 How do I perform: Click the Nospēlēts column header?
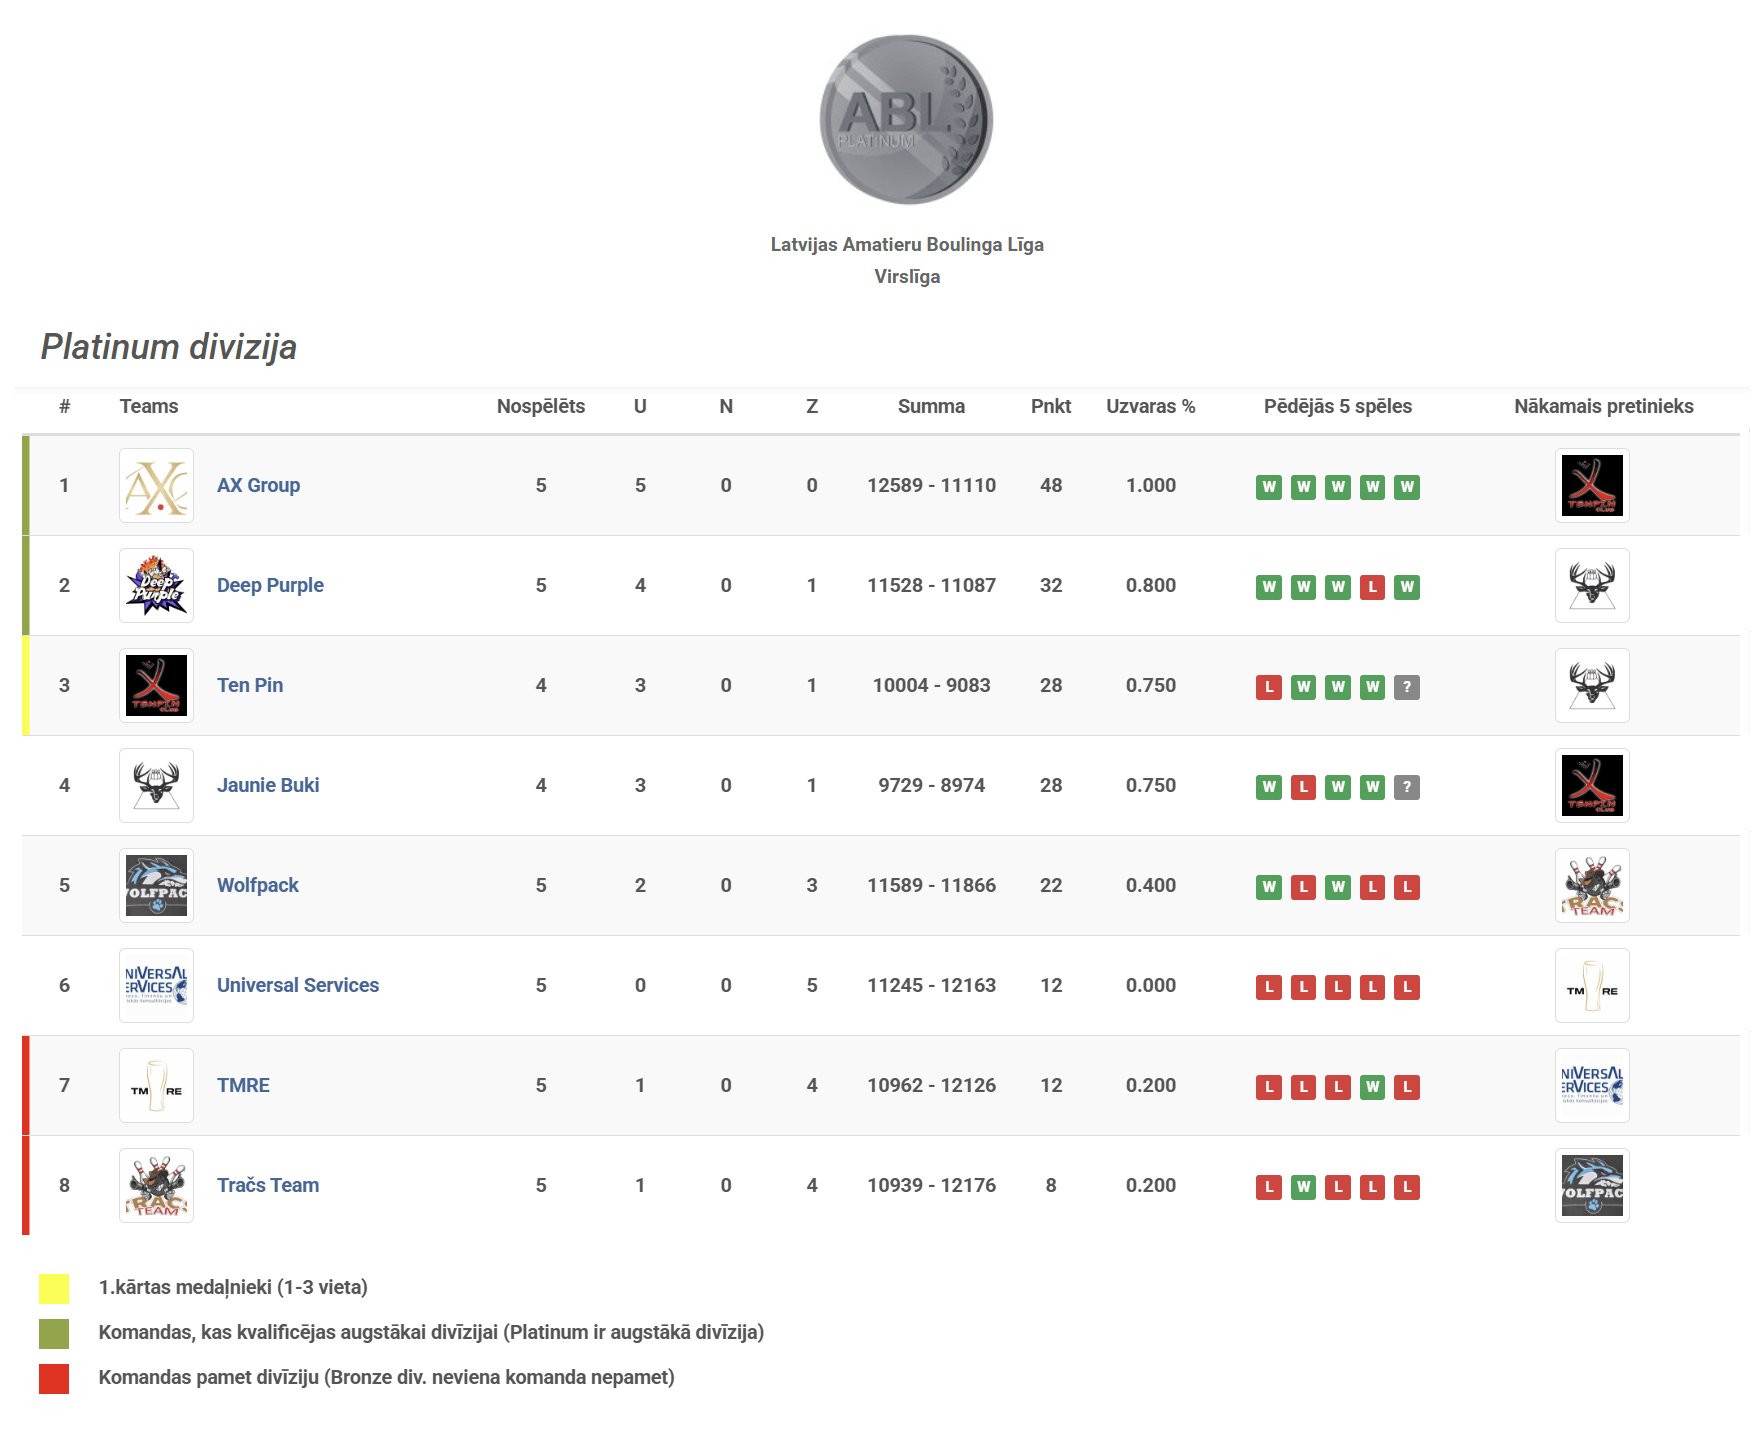(541, 406)
